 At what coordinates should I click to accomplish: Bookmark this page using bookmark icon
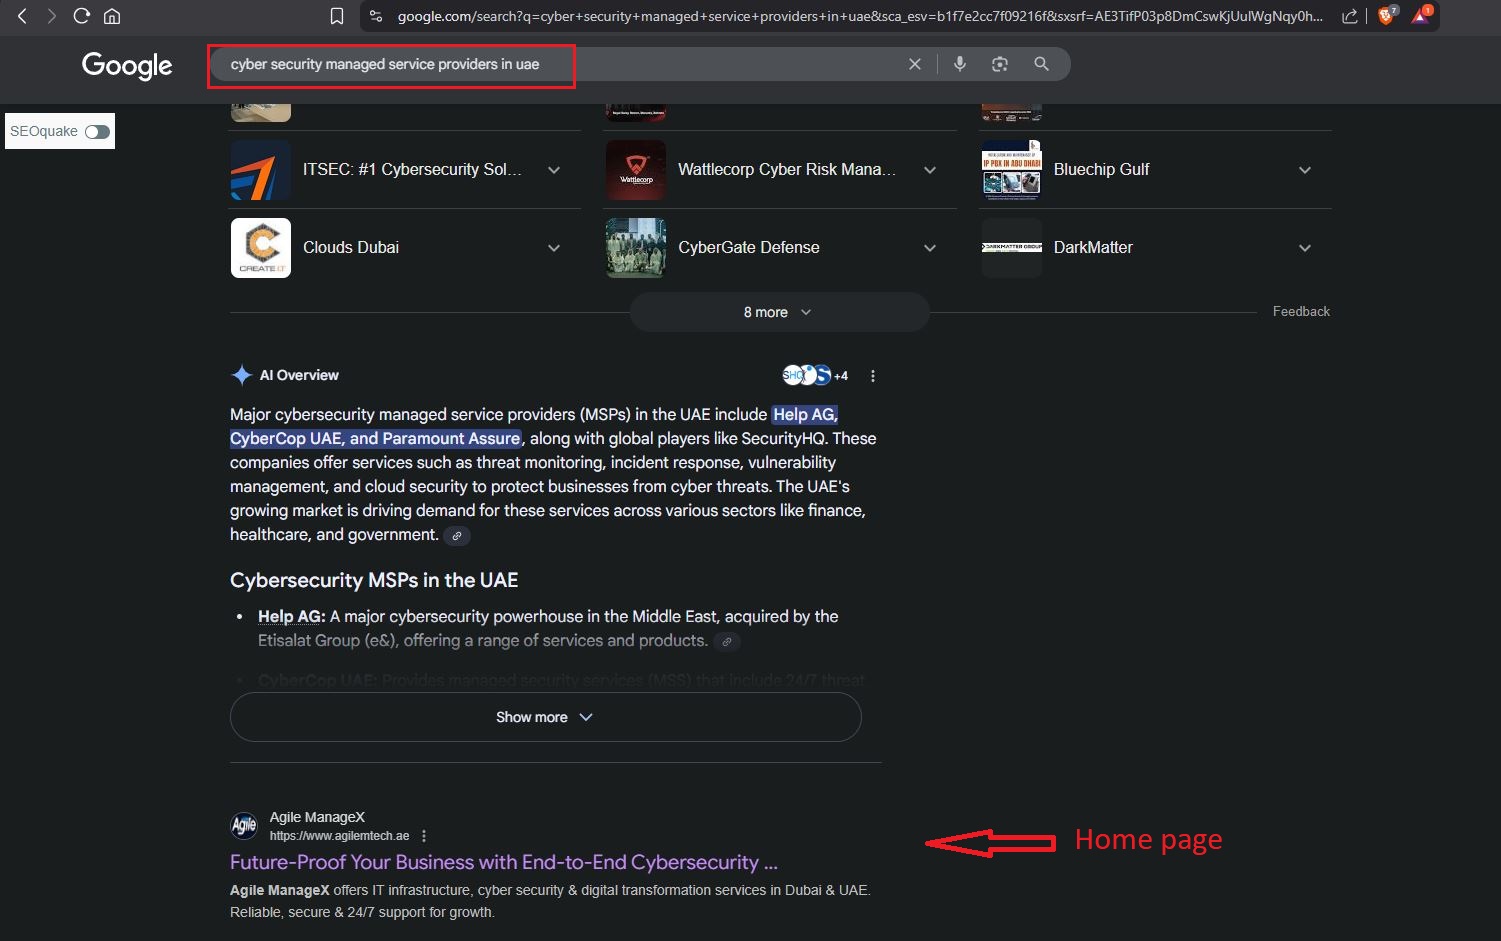337,16
